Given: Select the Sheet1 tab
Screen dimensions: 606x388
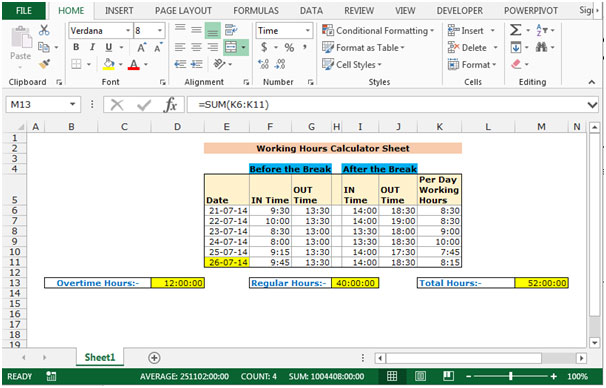Looking at the screenshot, I should (x=100, y=357).
